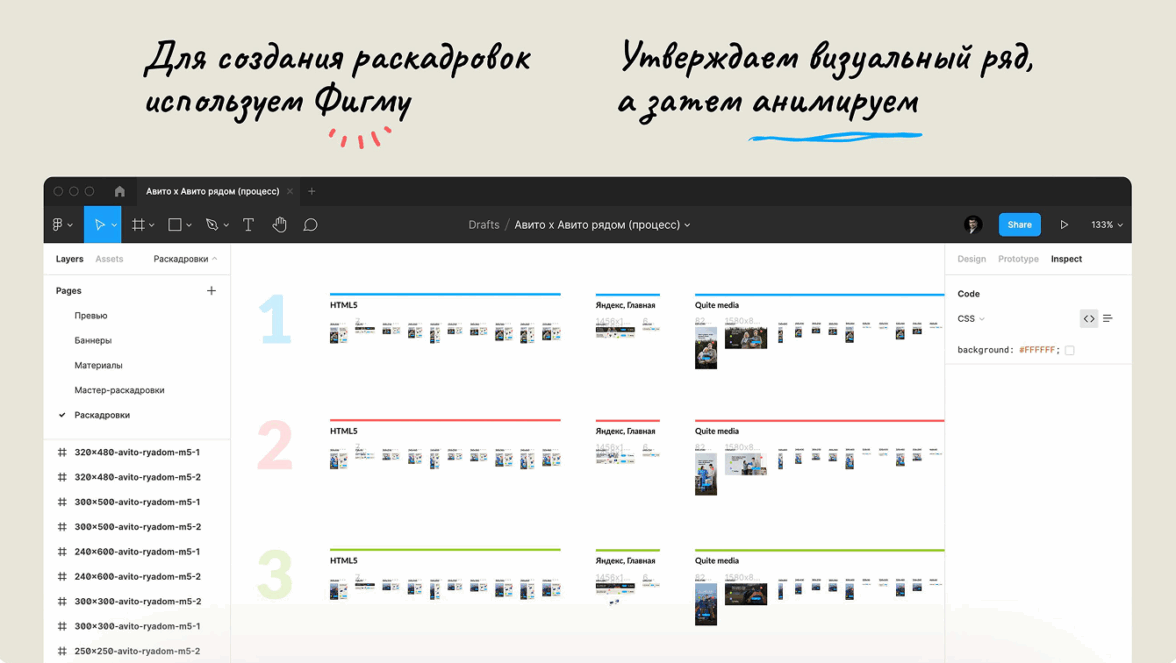Click the HTML5 label in row 1
Viewport: 1176px width, 663px height.
coord(344,305)
